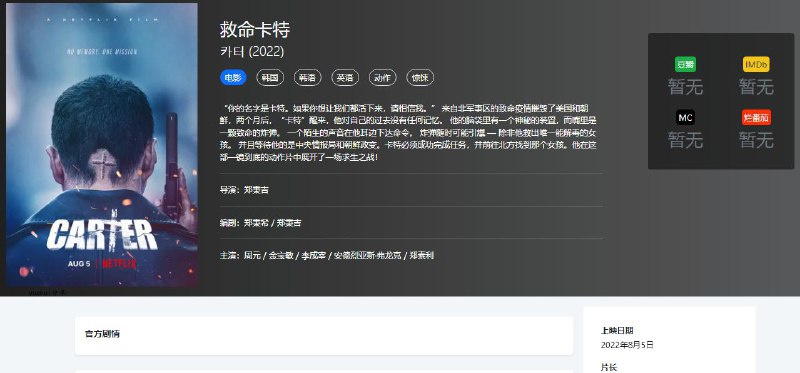Click the release date 2022年8月5日

point(627,345)
